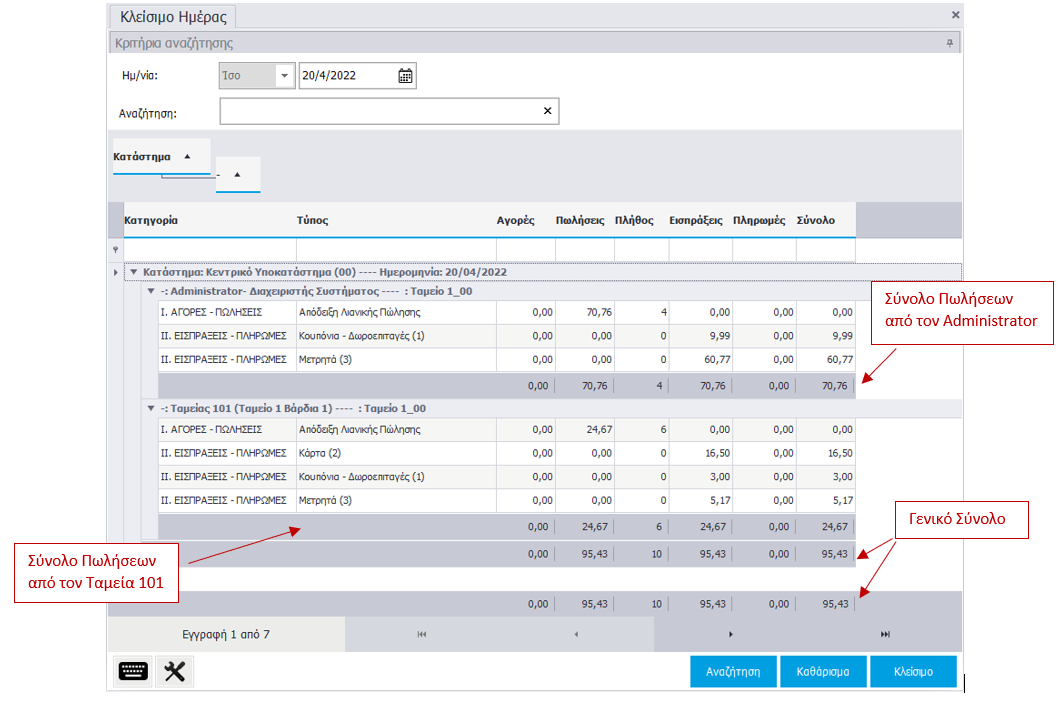Click the tools wrench icon
Image resolution: width=1059 pixels, height=706 pixels.
point(175,672)
